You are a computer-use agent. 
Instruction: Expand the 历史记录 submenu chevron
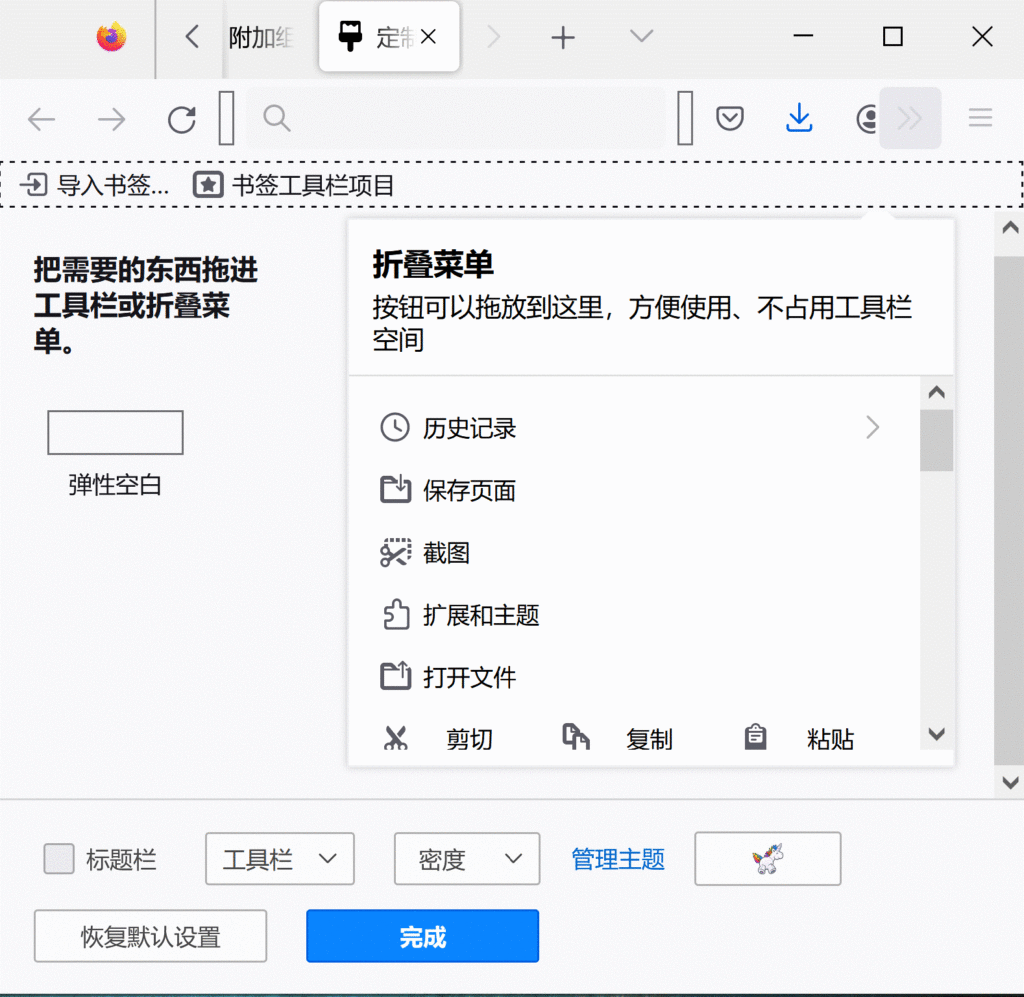[x=873, y=428]
